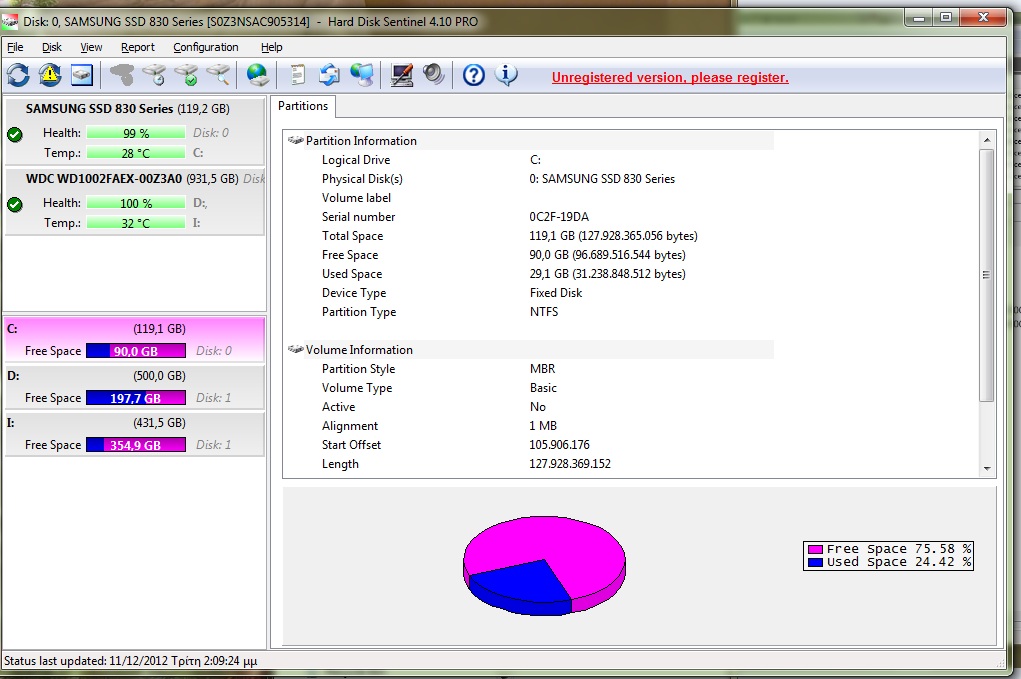The width and height of the screenshot is (1021, 679).
Task: Select partition D: in the list
Action: pos(135,387)
